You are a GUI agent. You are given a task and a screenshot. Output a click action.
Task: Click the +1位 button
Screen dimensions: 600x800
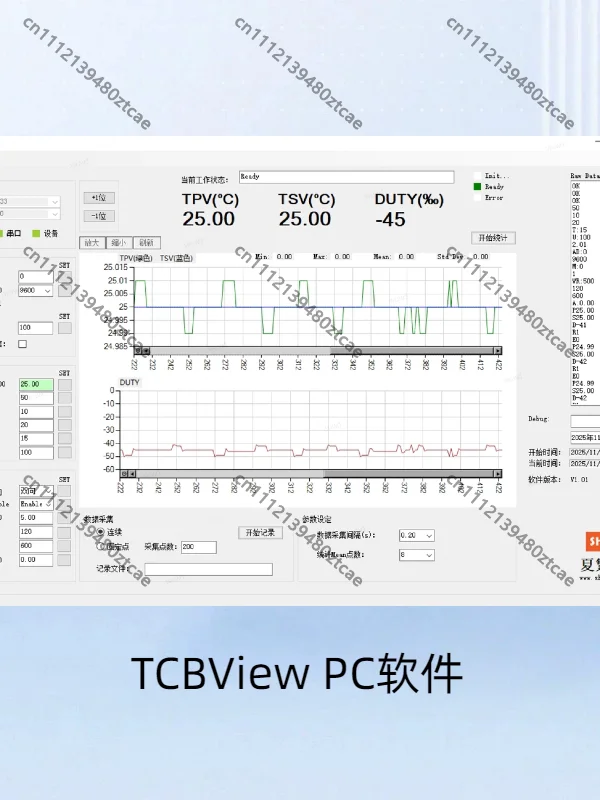coord(99,197)
